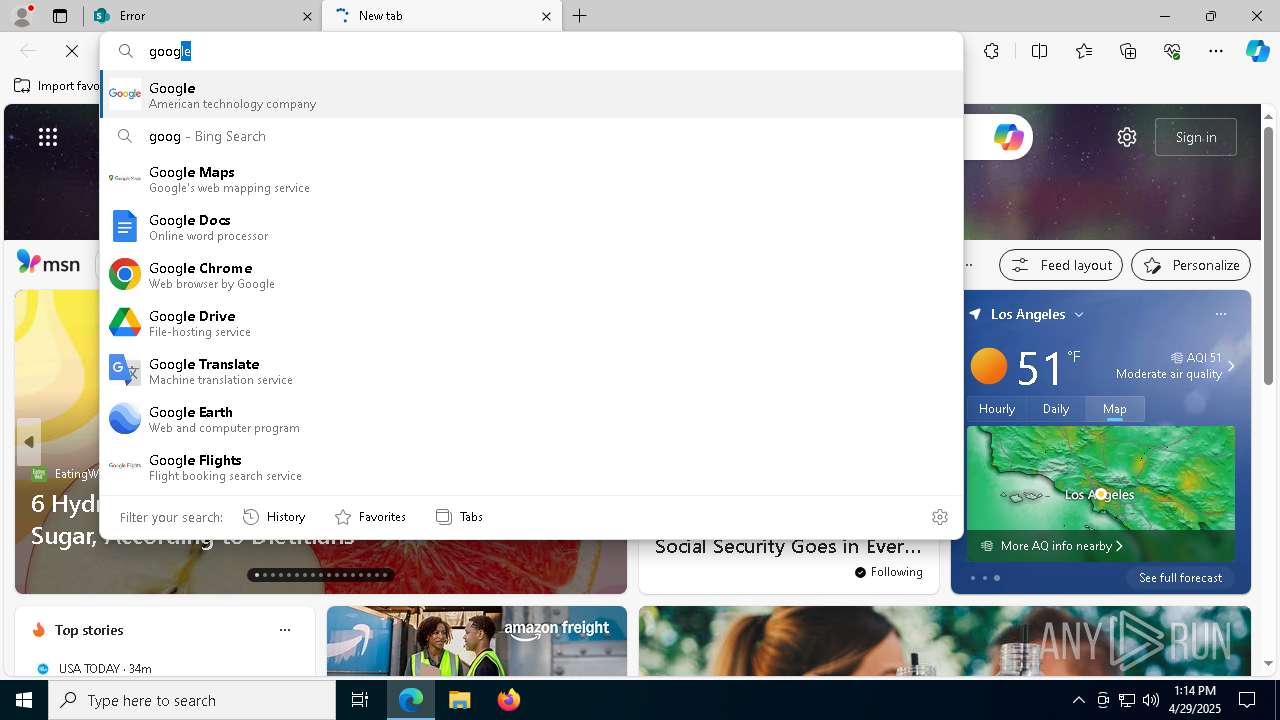This screenshot has height=720, width=1280.
Task: Show hidden system tray icons
Action: (x=1078, y=700)
